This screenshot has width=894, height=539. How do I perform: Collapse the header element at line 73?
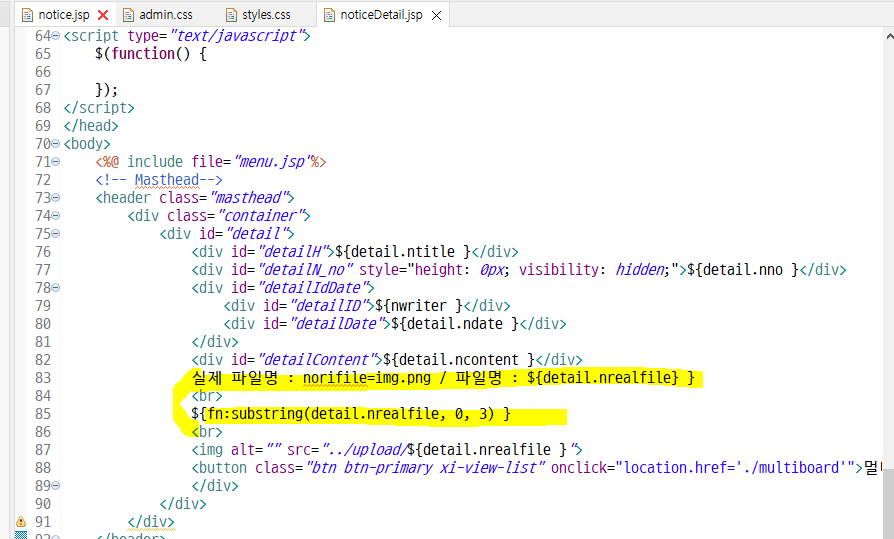pos(56,198)
